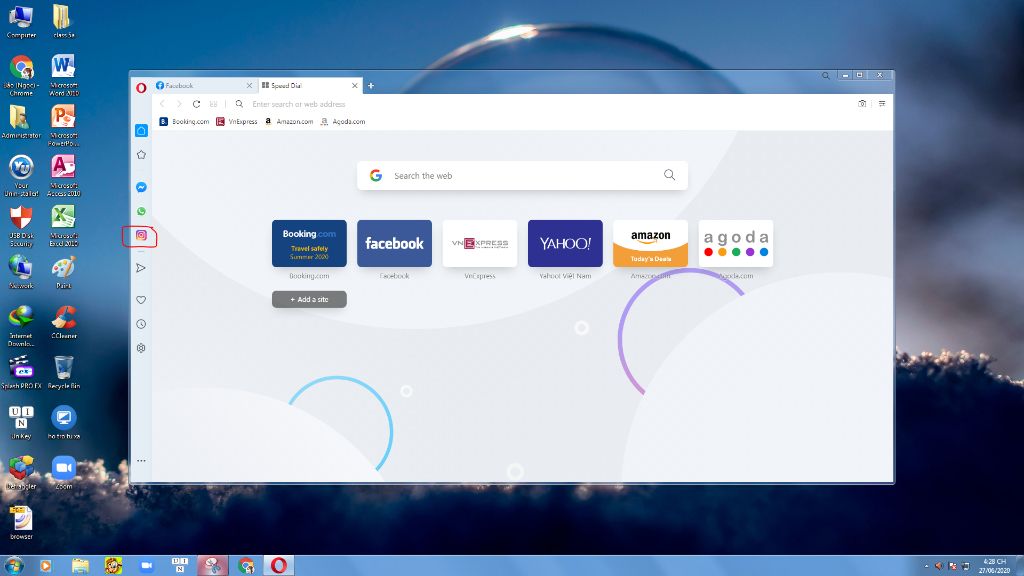The height and width of the screenshot is (576, 1024).
Task: Open Microsoft Excel 2010 desktop icon
Action: click(x=63, y=226)
